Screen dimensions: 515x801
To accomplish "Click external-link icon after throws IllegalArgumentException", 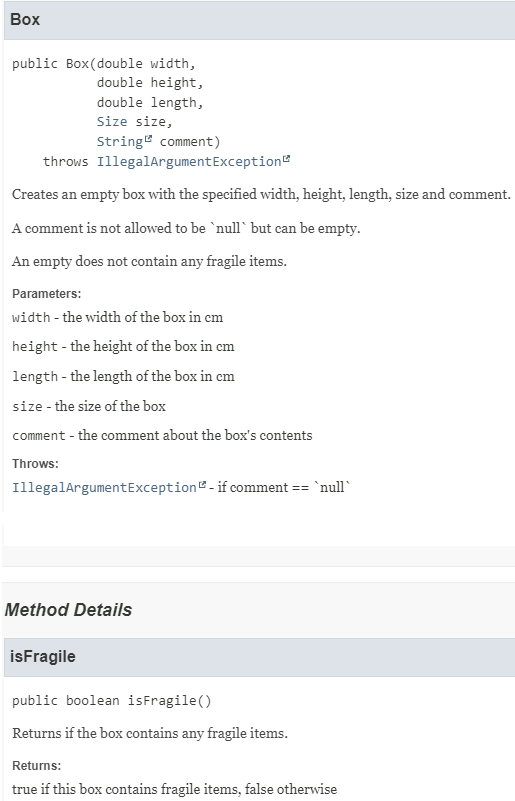I will point(286,159).
